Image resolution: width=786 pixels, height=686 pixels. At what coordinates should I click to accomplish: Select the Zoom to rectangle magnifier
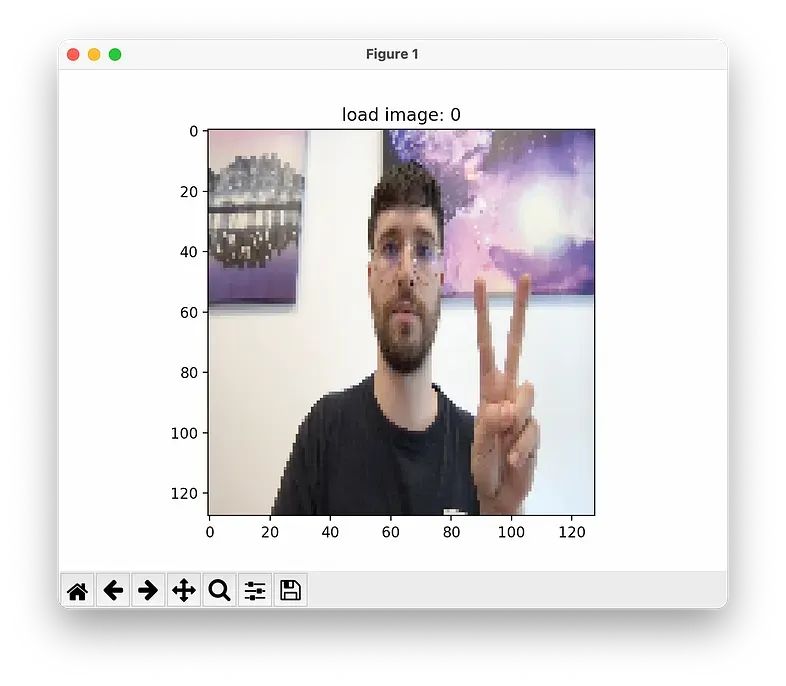pos(220,590)
